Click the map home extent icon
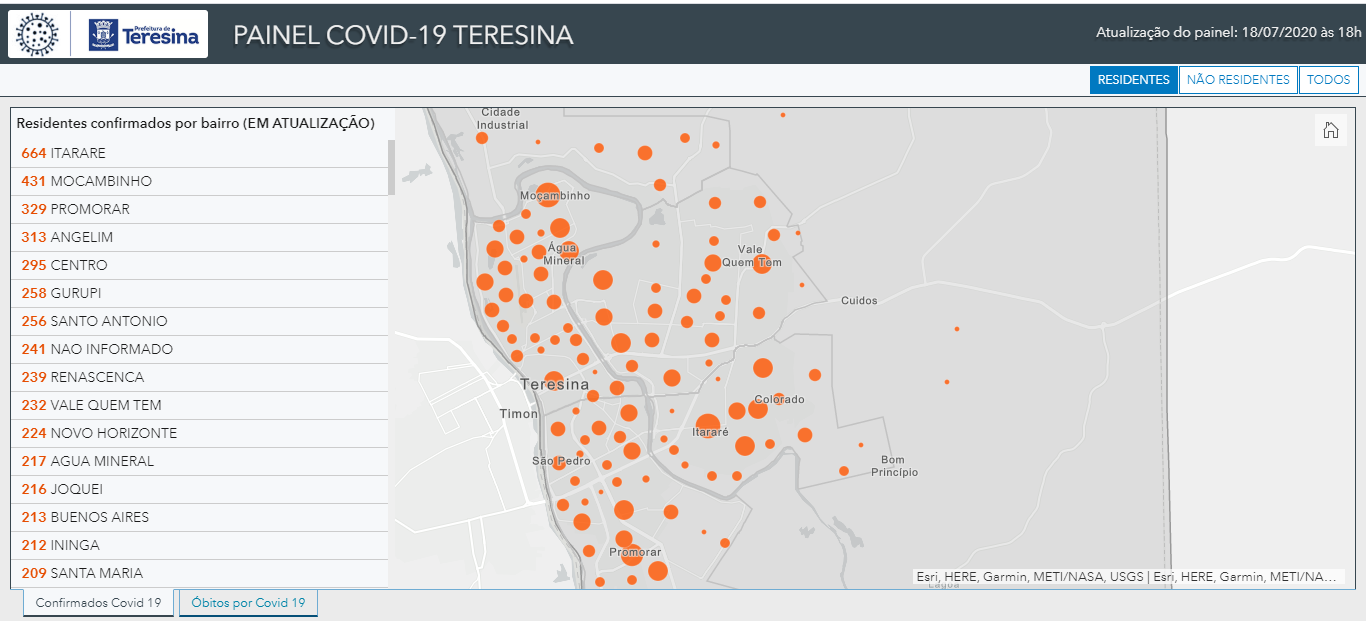This screenshot has height=621, width=1366. [1331, 130]
